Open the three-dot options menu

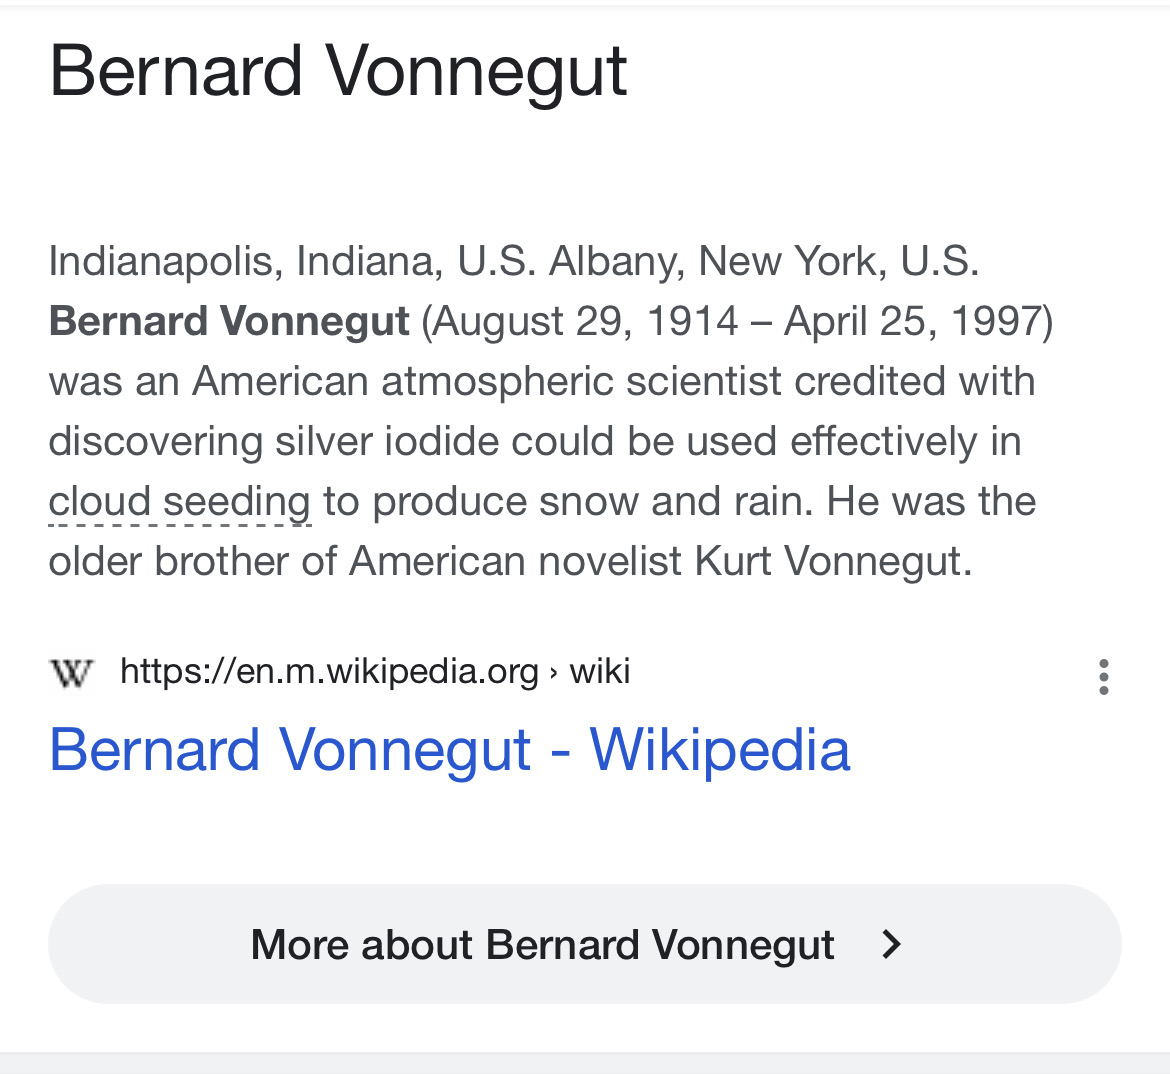click(1103, 677)
